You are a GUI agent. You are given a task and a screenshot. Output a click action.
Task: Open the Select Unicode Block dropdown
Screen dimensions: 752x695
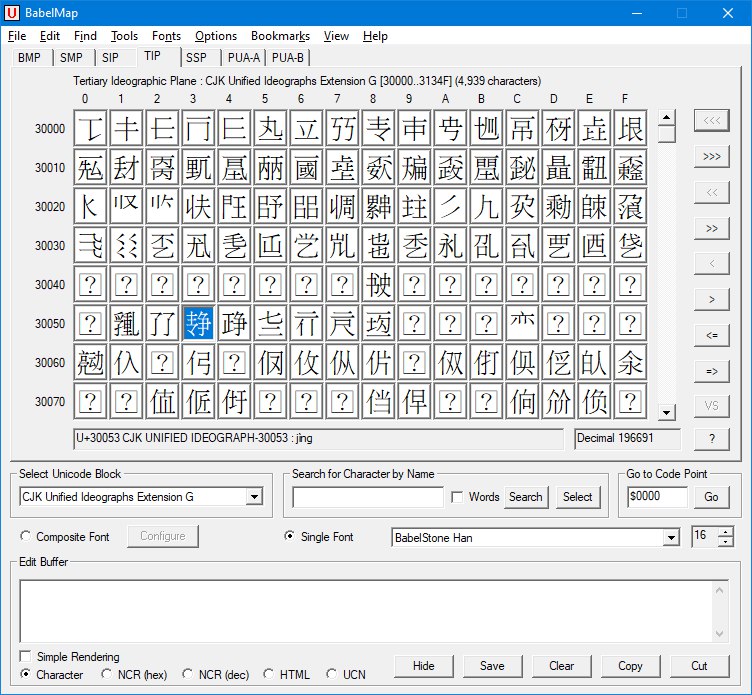coord(254,497)
